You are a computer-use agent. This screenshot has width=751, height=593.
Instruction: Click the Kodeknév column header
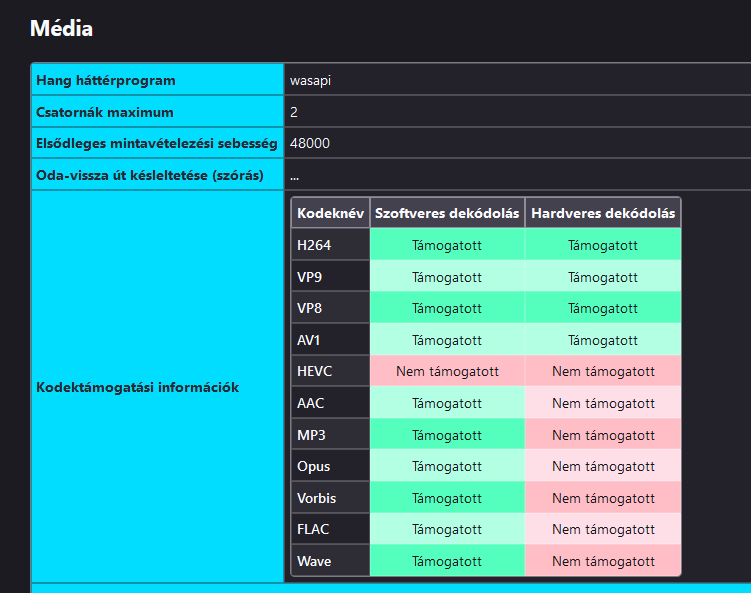coord(330,213)
